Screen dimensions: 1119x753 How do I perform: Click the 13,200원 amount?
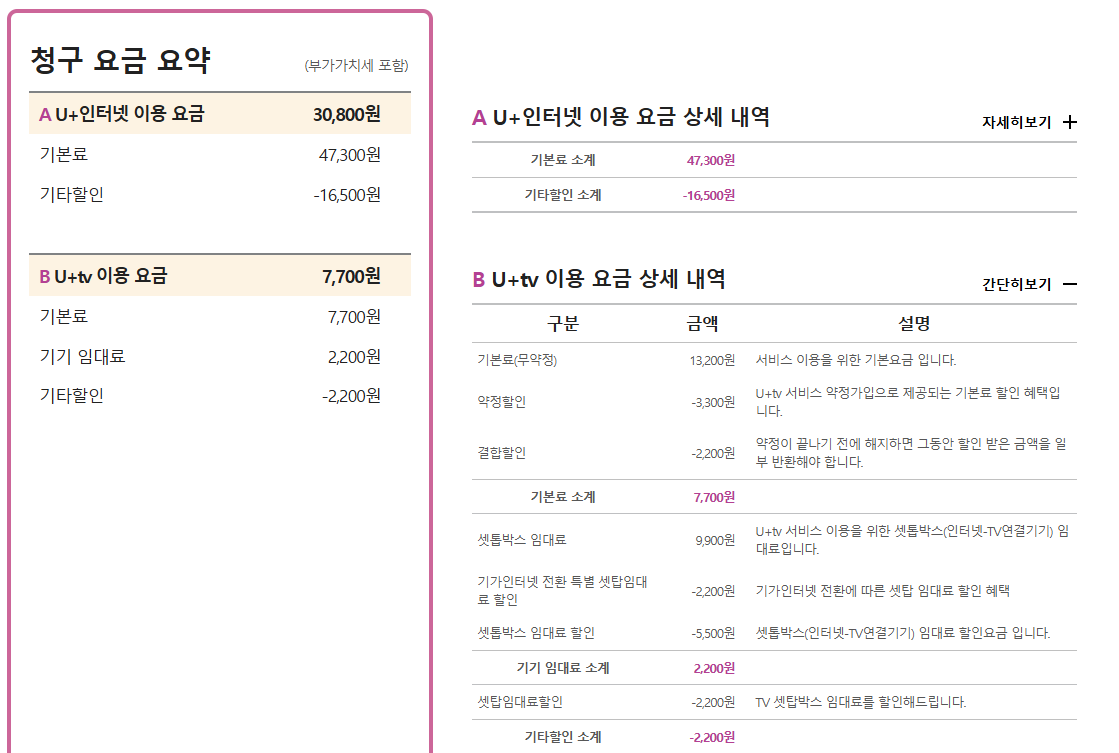pyautogui.click(x=712, y=360)
